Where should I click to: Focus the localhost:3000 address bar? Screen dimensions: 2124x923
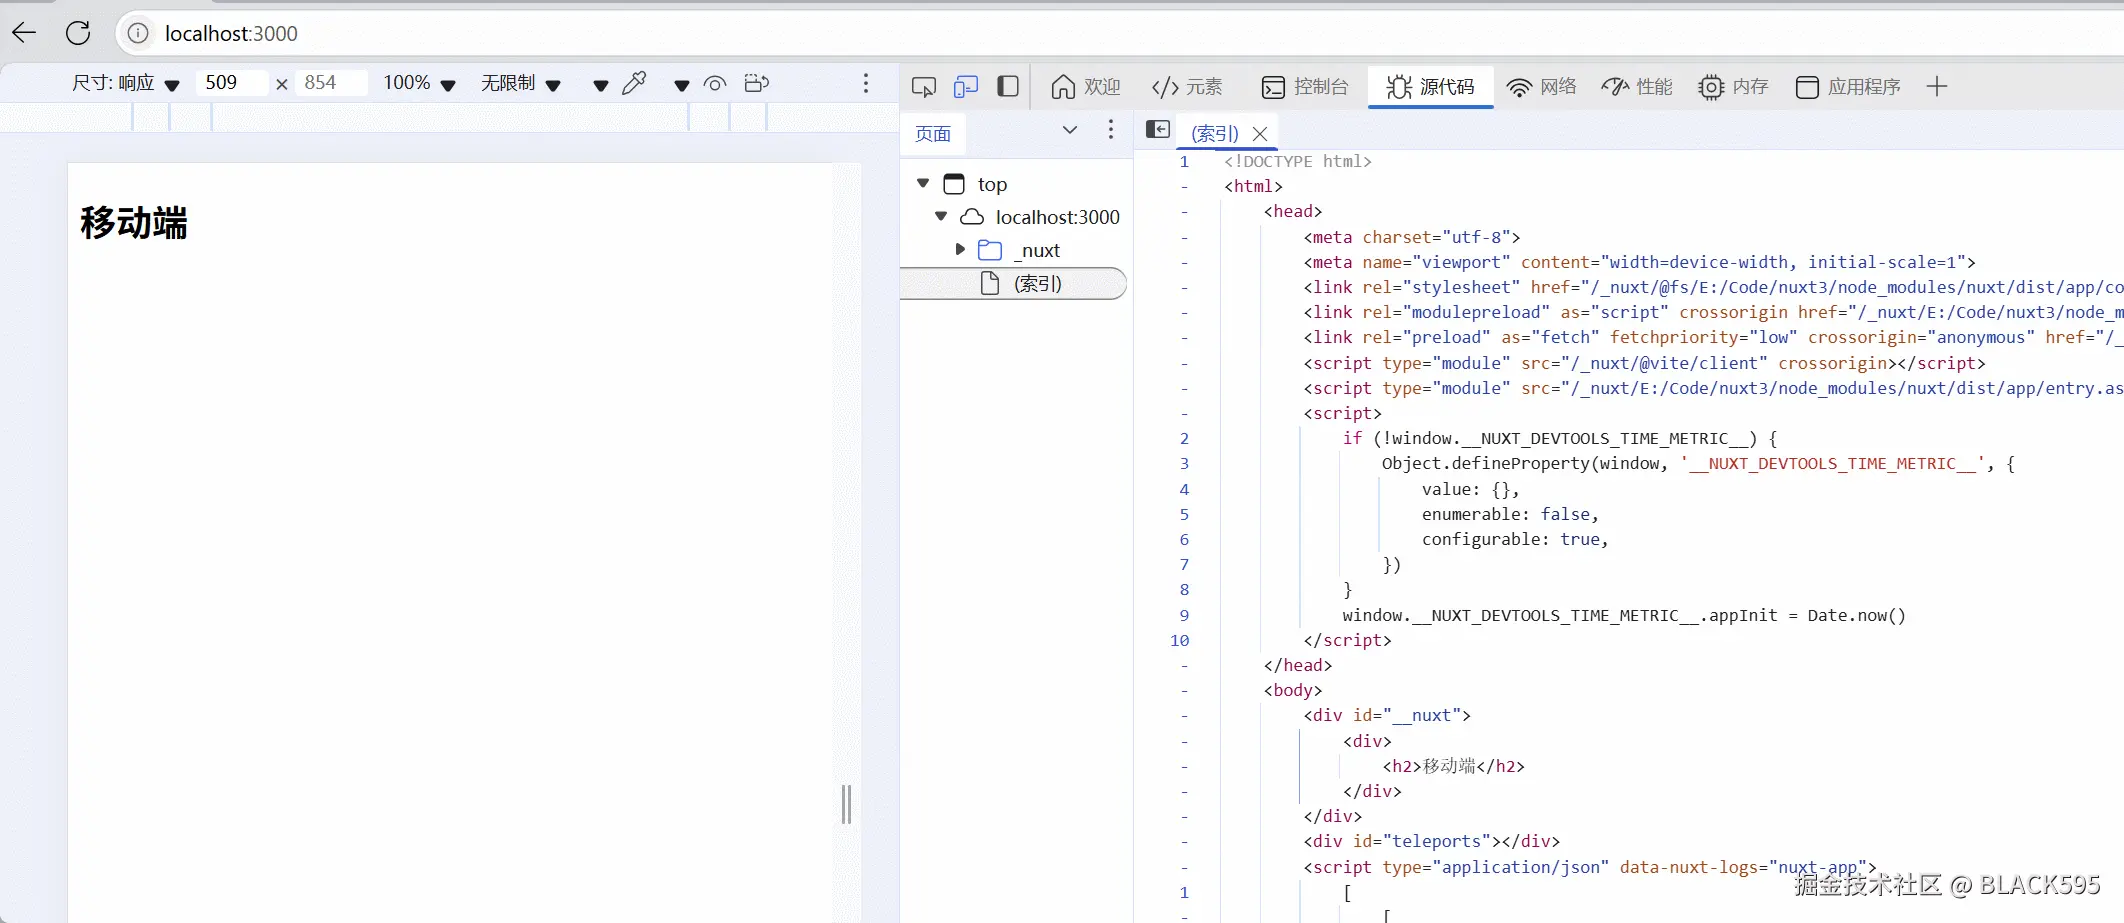[1120, 33]
